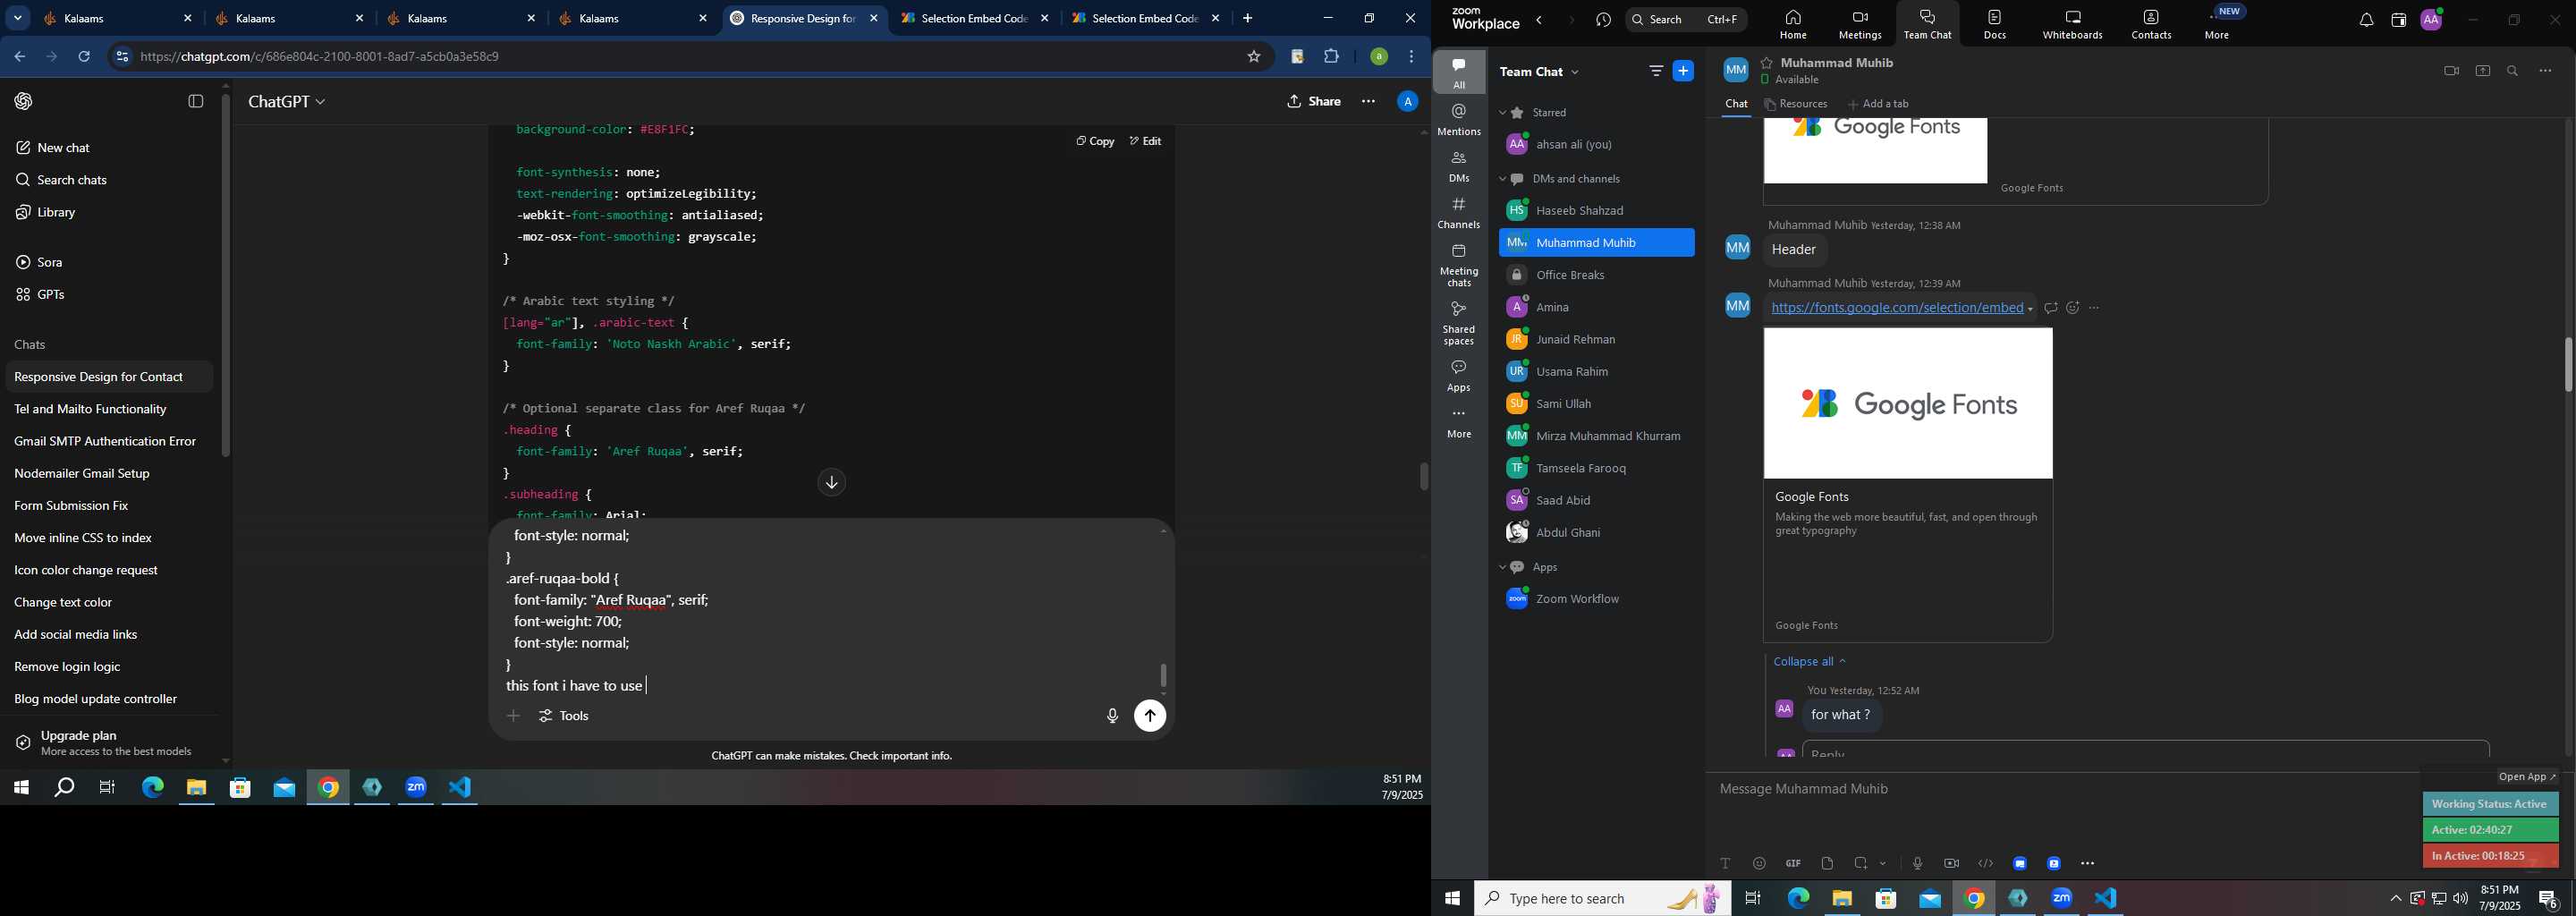
Task: Insert code snippet in Zoom message
Action: coord(1985,863)
